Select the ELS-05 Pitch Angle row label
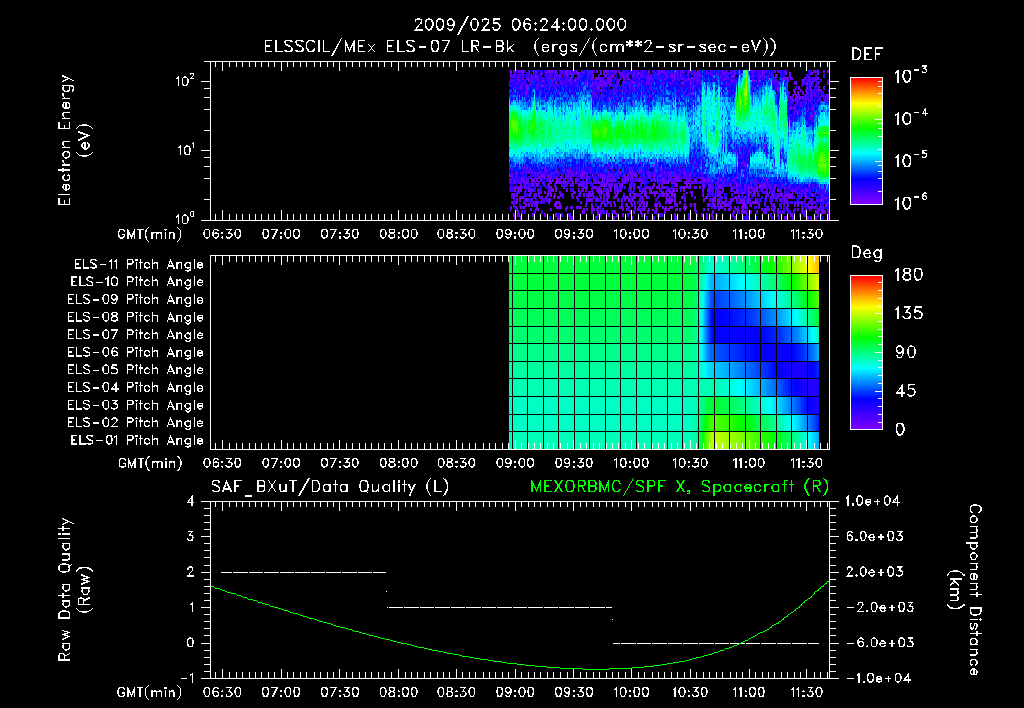This screenshot has width=1024, height=708. click(x=135, y=370)
